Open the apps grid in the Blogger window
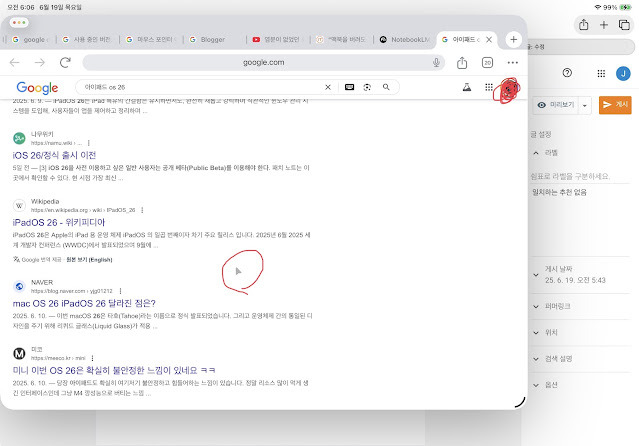The width and height of the screenshot is (639, 446). [x=601, y=73]
